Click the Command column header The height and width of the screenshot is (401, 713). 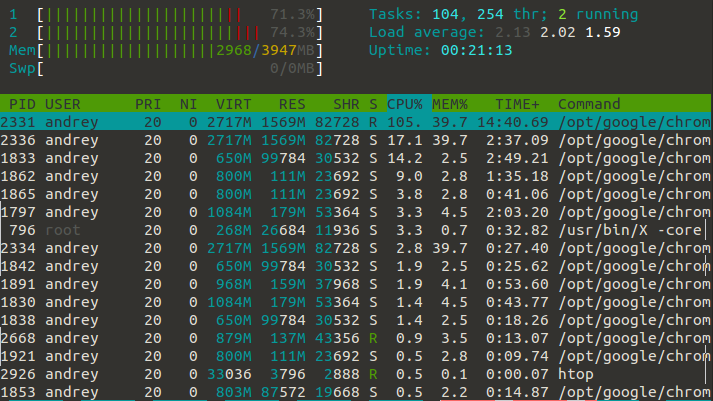(589, 104)
